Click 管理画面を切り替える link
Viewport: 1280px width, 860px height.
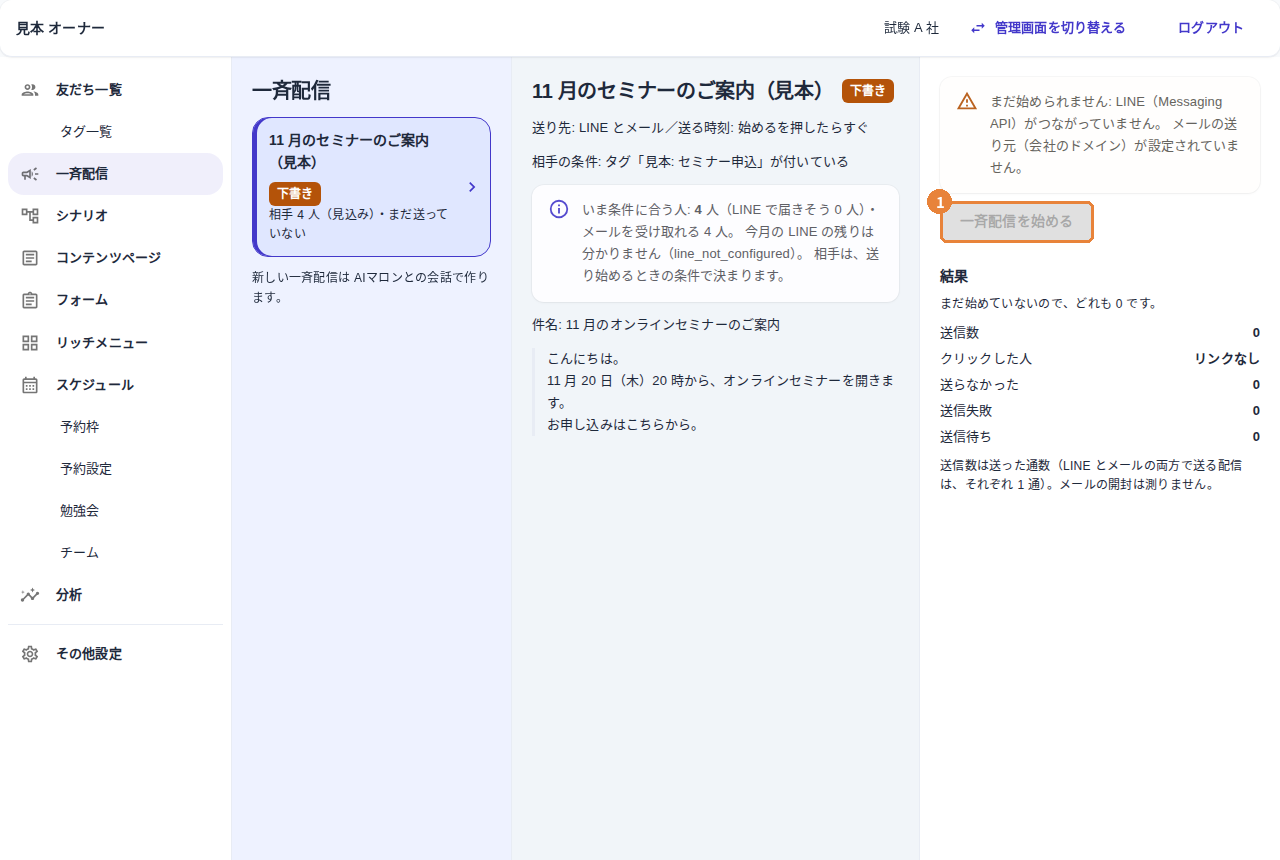1048,28
